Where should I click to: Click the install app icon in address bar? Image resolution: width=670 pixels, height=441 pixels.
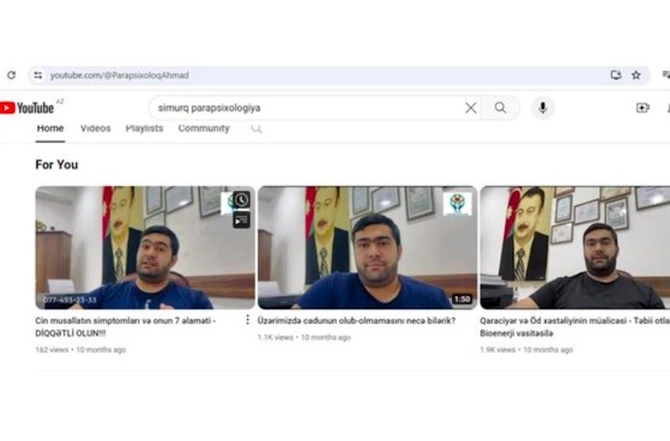(x=616, y=75)
